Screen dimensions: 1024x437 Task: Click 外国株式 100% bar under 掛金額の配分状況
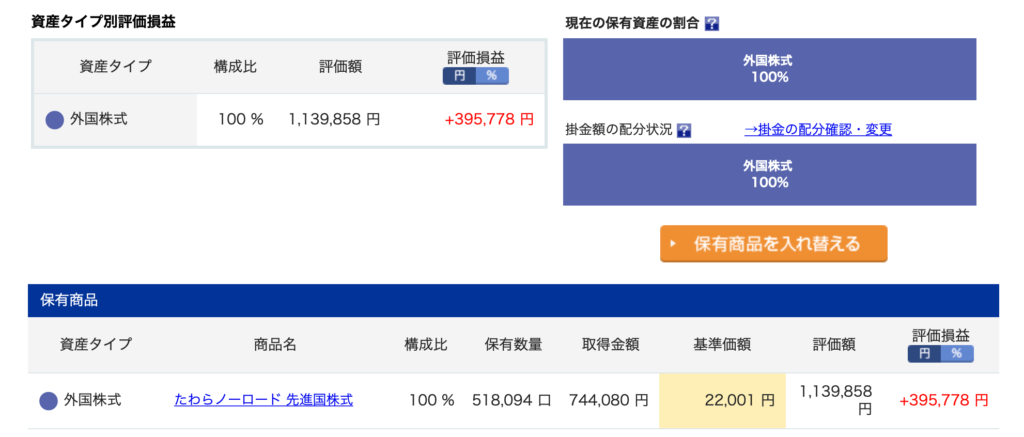[x=769, y=174]
